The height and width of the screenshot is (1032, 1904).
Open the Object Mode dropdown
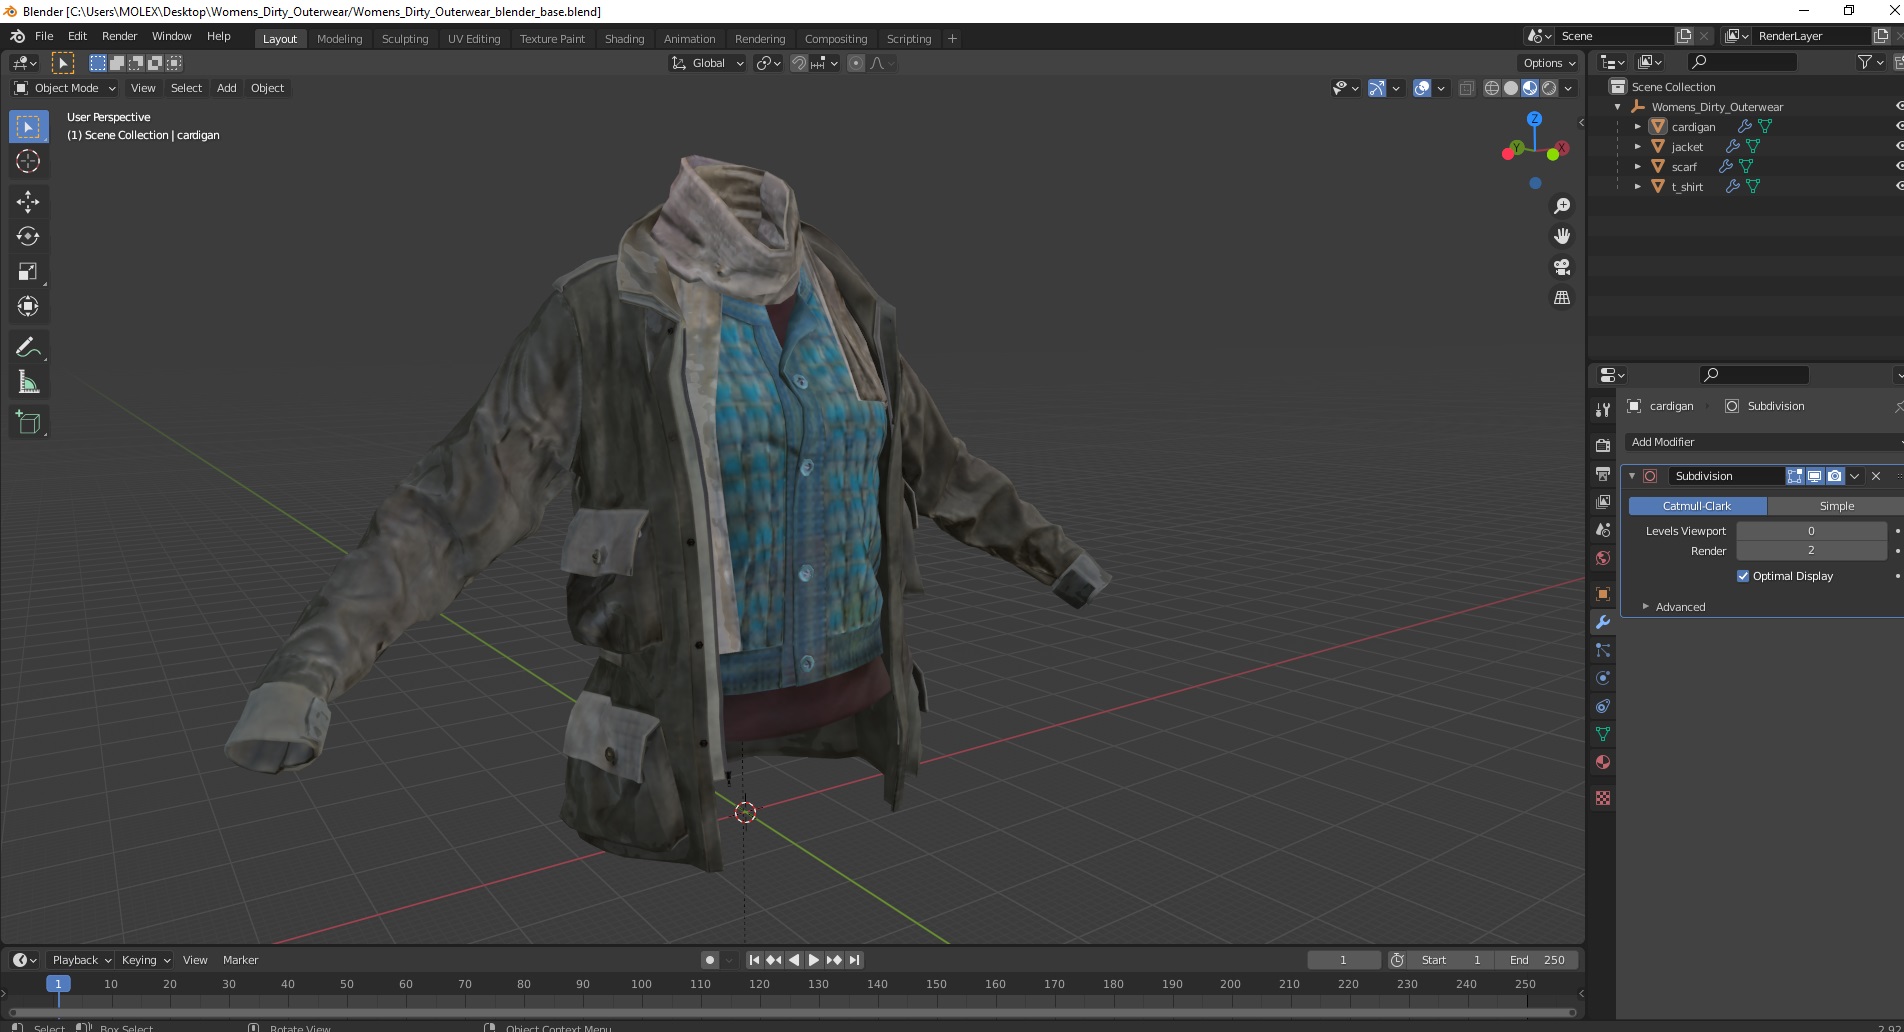click(x=65, y=88)
